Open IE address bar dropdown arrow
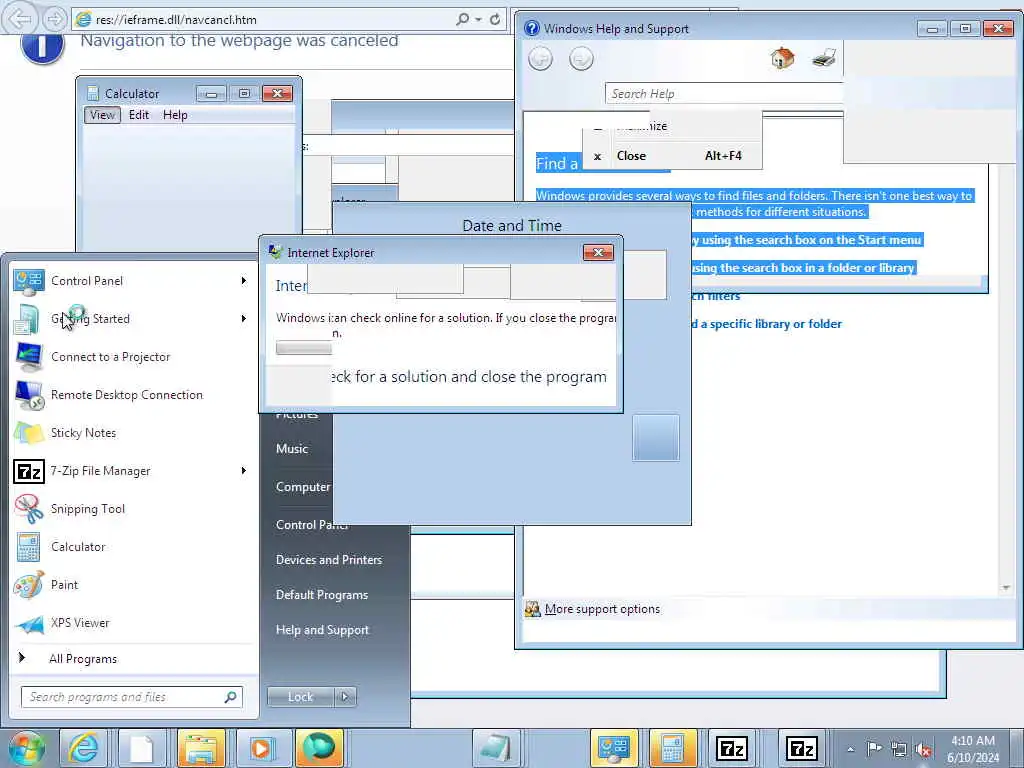 [x=479, y=20]
